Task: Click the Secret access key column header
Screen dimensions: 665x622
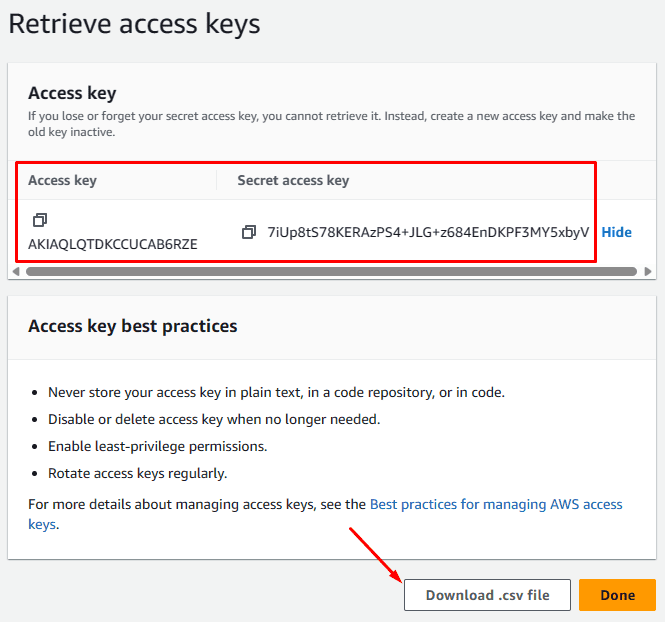Action: [x=293, y=180]
